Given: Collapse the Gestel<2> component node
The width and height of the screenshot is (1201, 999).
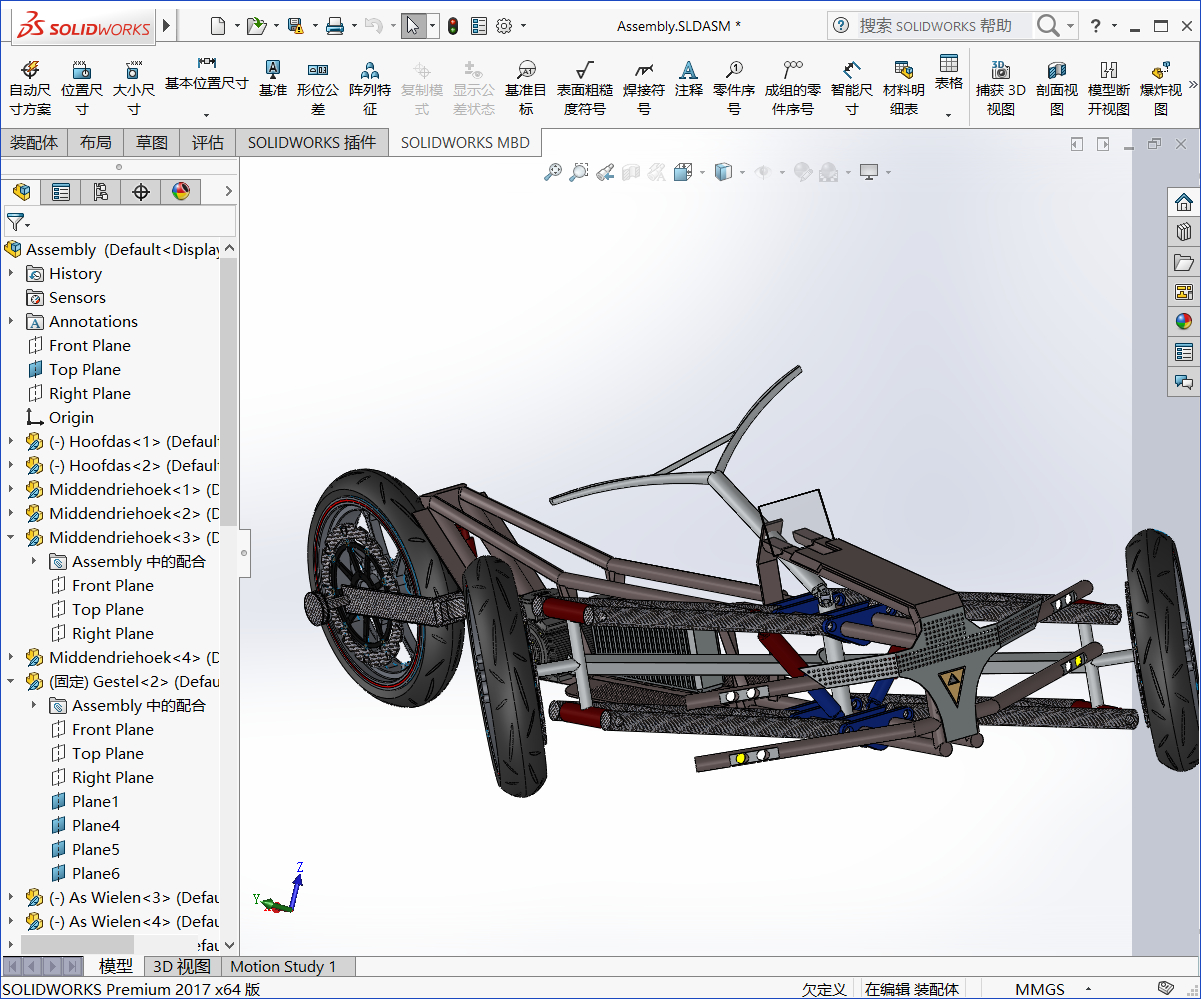Looking at the screenshot, I should 11,681.
